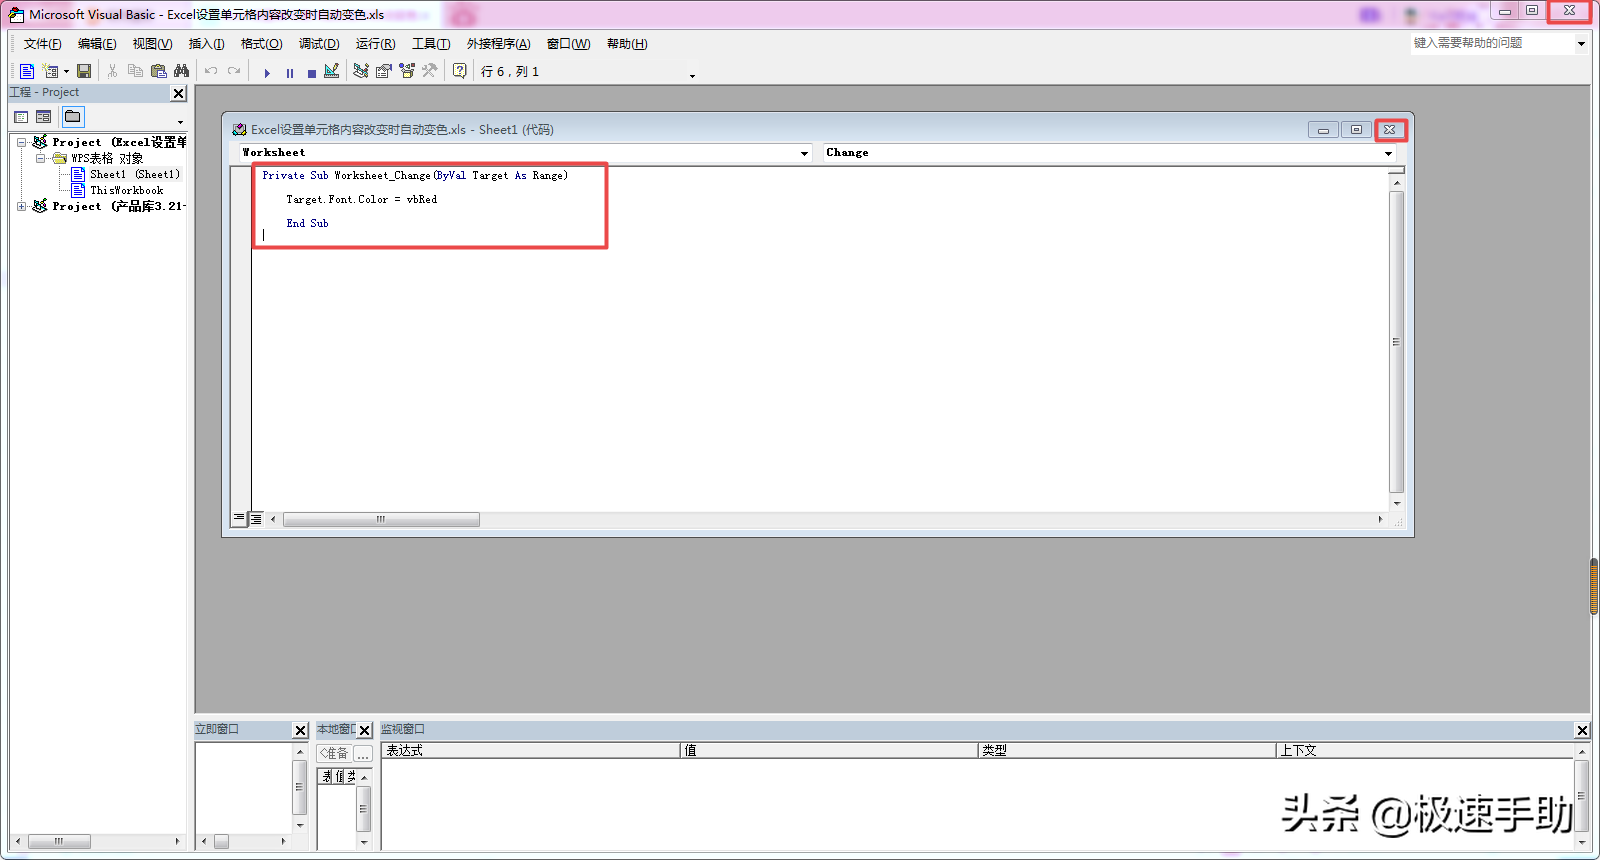Run the macro with the play icon
The height and width of the screenshot is (860, 1600).
click(x=267, y=72)
